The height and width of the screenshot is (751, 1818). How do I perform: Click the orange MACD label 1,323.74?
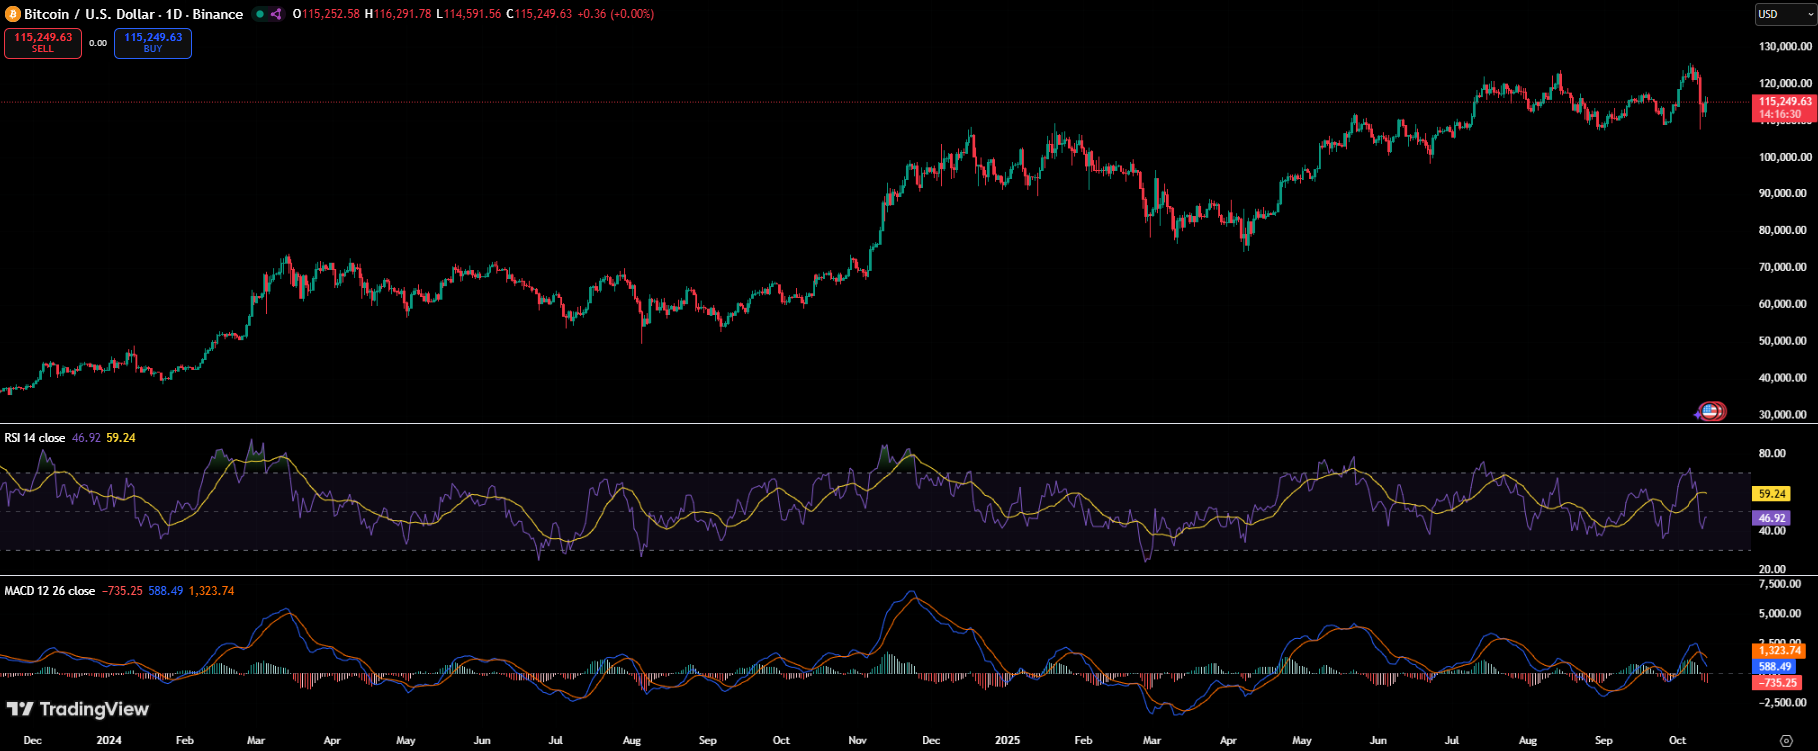click(1779, 651)
